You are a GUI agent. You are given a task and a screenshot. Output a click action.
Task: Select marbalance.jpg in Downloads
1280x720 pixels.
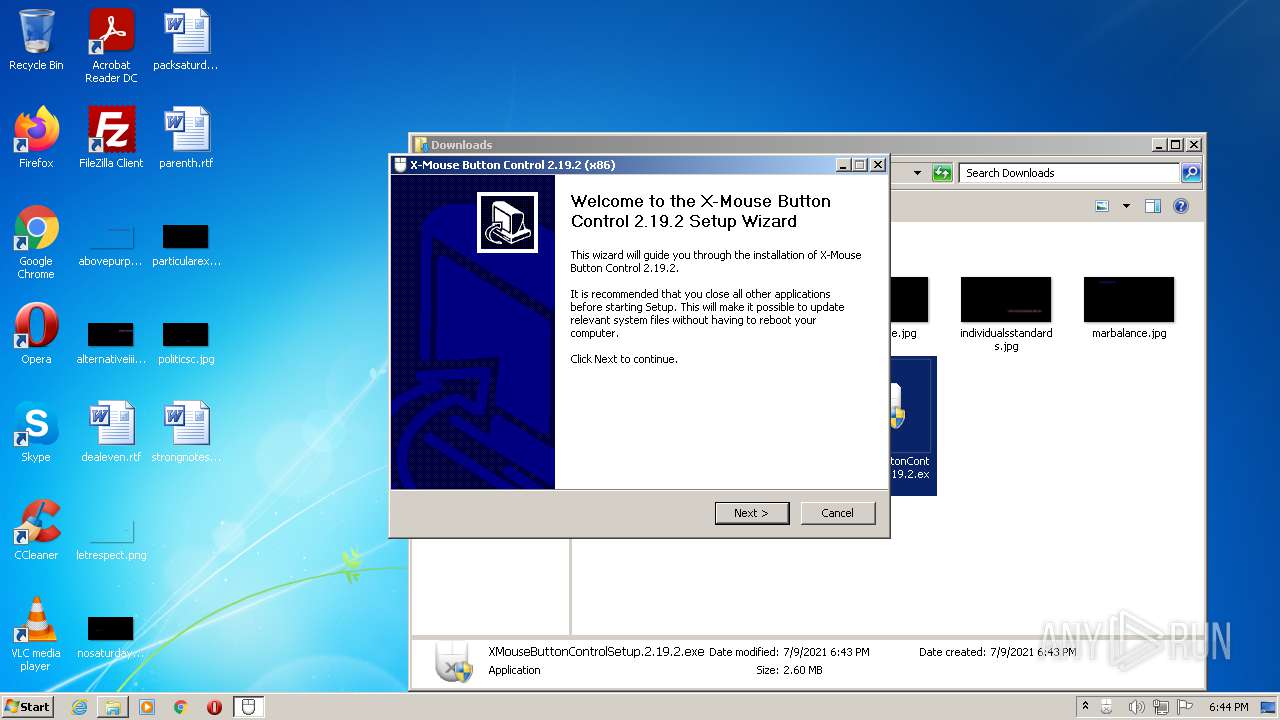(x=1129, y=308)
